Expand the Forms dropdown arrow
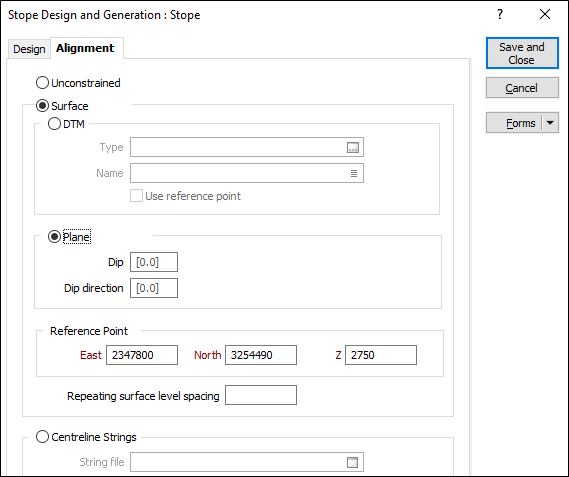Image resolution: width=569 pixels, height=477 pixels. click(x=550, y=123)
